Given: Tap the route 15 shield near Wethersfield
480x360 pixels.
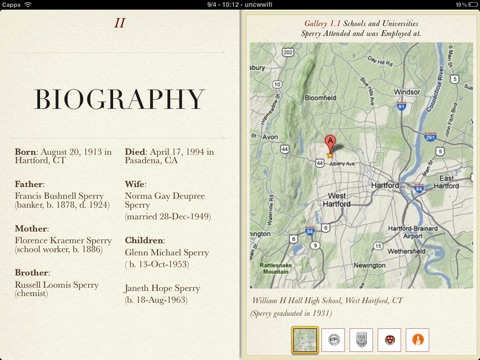Looking at the screenshot, I should [x=378, y=246].
